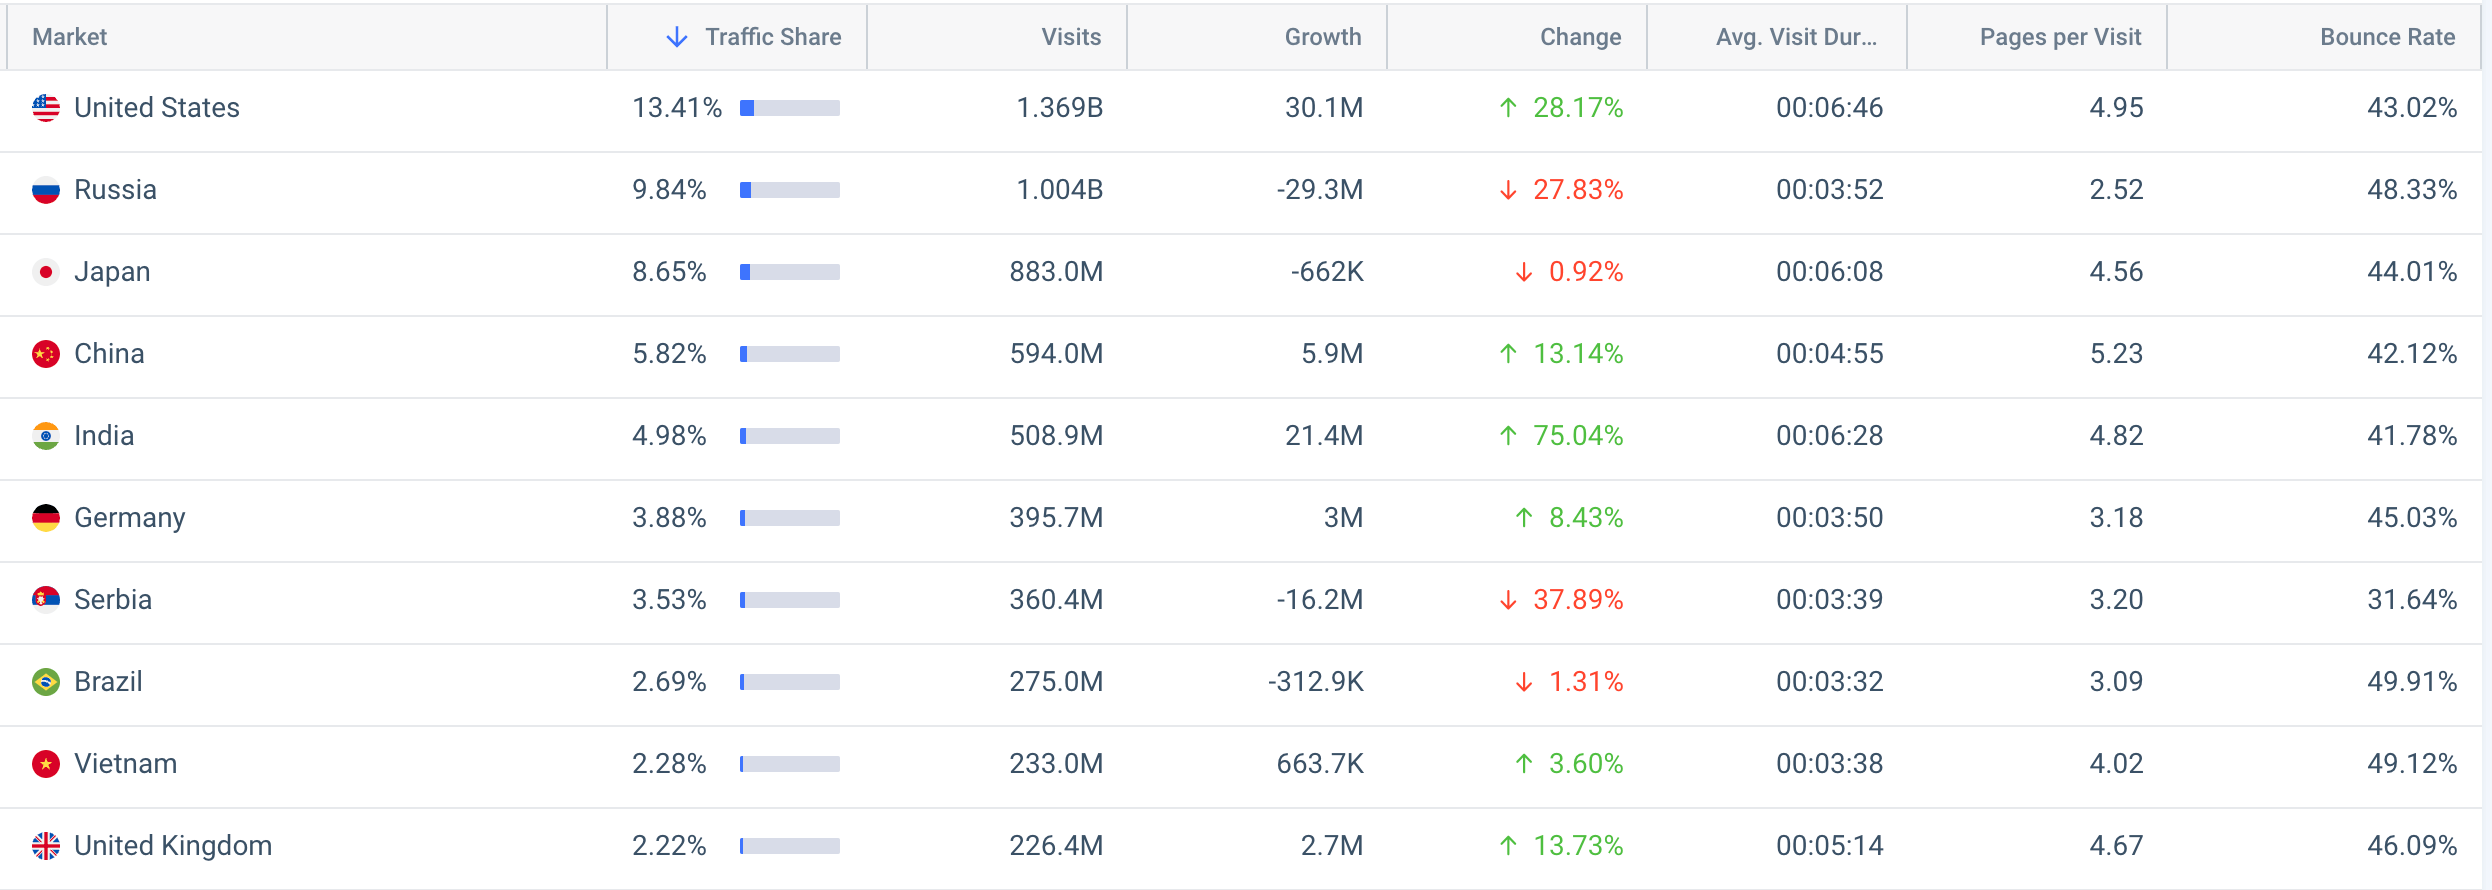Click the United States flag icon
This screenshot has width=2492, height=890.
pyautogui.click(x=46, y=108)
